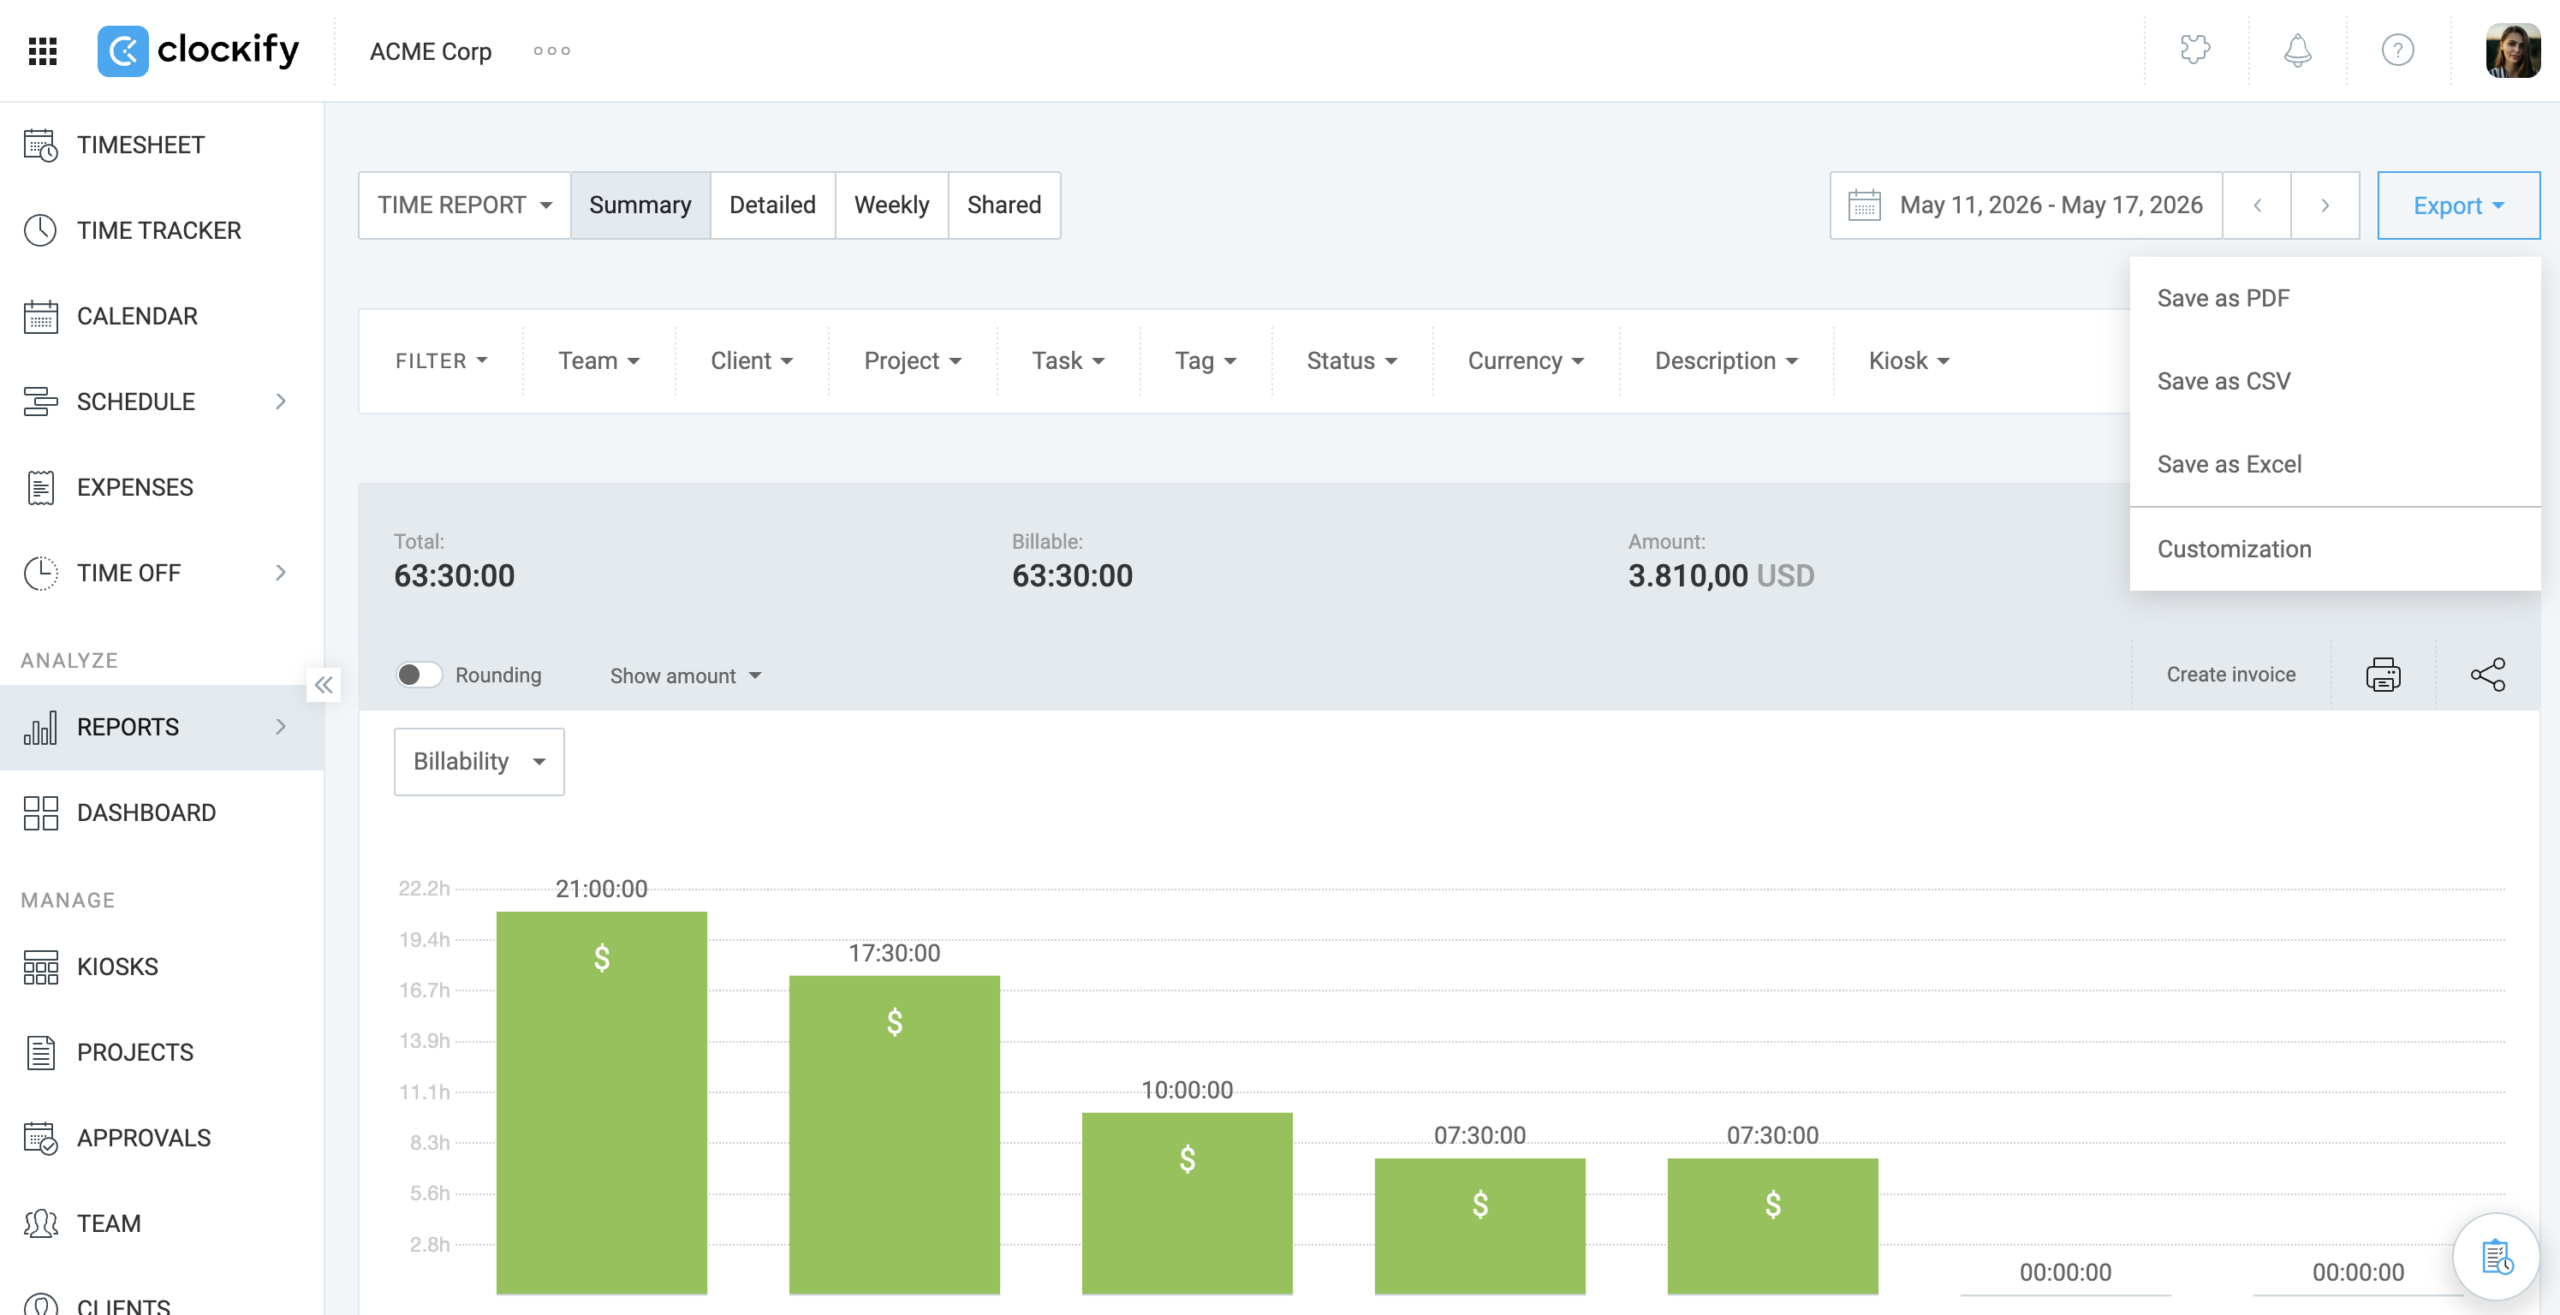Open the Project filter dropdown
This screenshot has width=2560, height=1315.
[x=912, y=361]
